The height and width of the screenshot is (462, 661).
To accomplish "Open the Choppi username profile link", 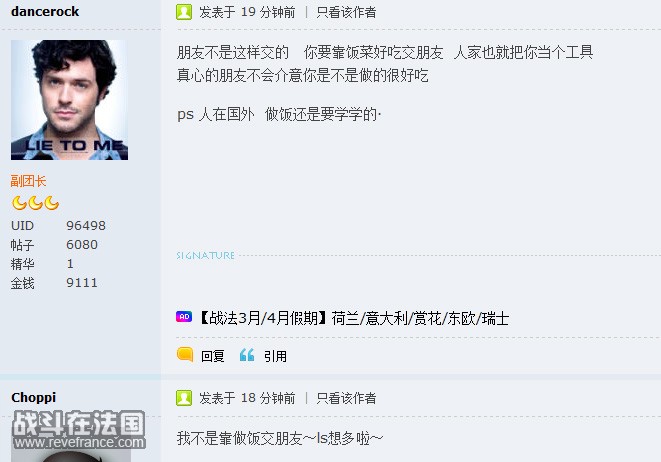I will (34, 397).
